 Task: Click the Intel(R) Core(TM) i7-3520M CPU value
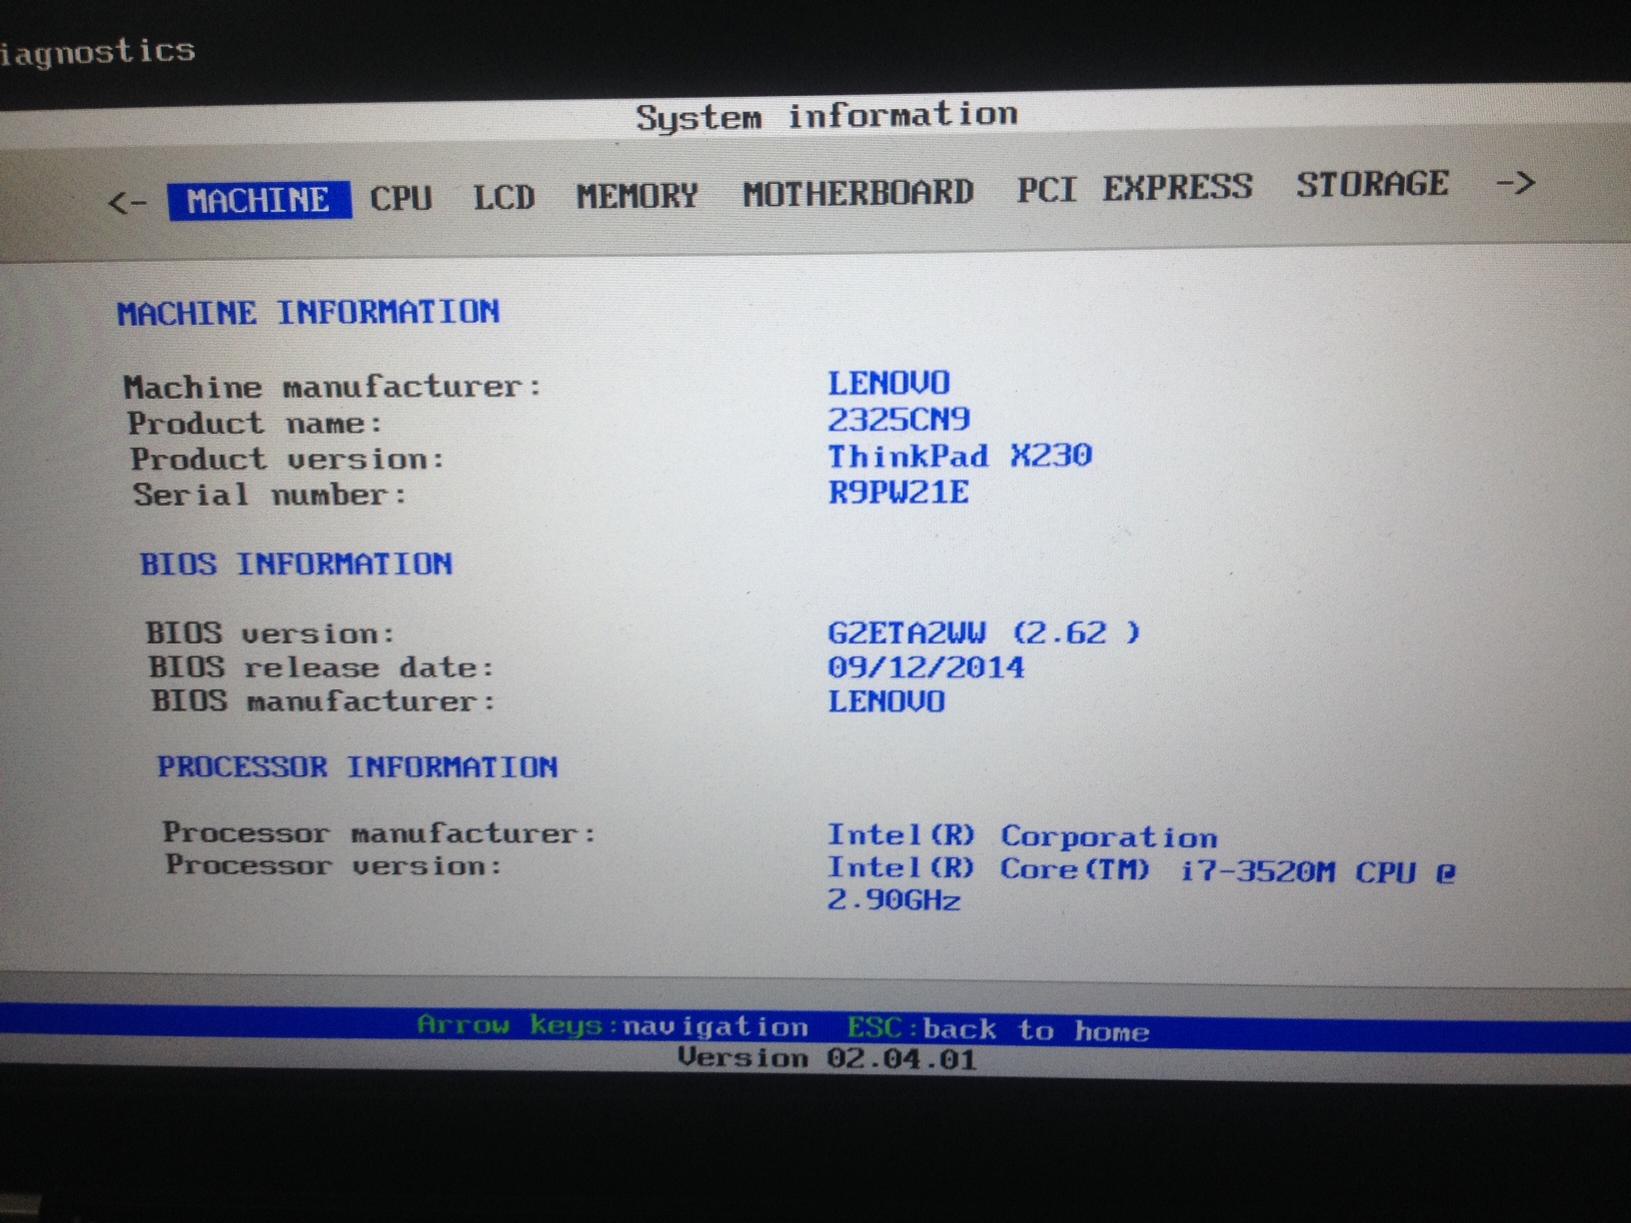[x=1140, y=870]
